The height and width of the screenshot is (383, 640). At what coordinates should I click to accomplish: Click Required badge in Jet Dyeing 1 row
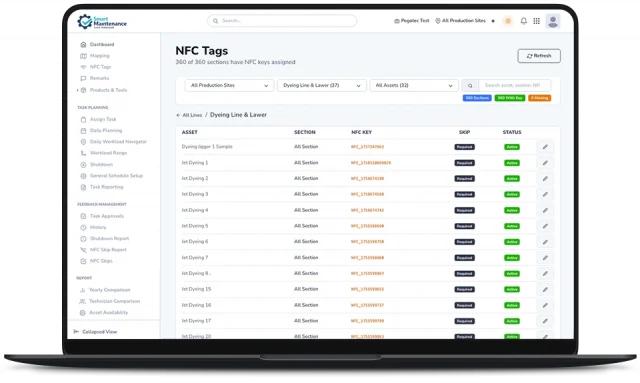(x=464, y=163)
